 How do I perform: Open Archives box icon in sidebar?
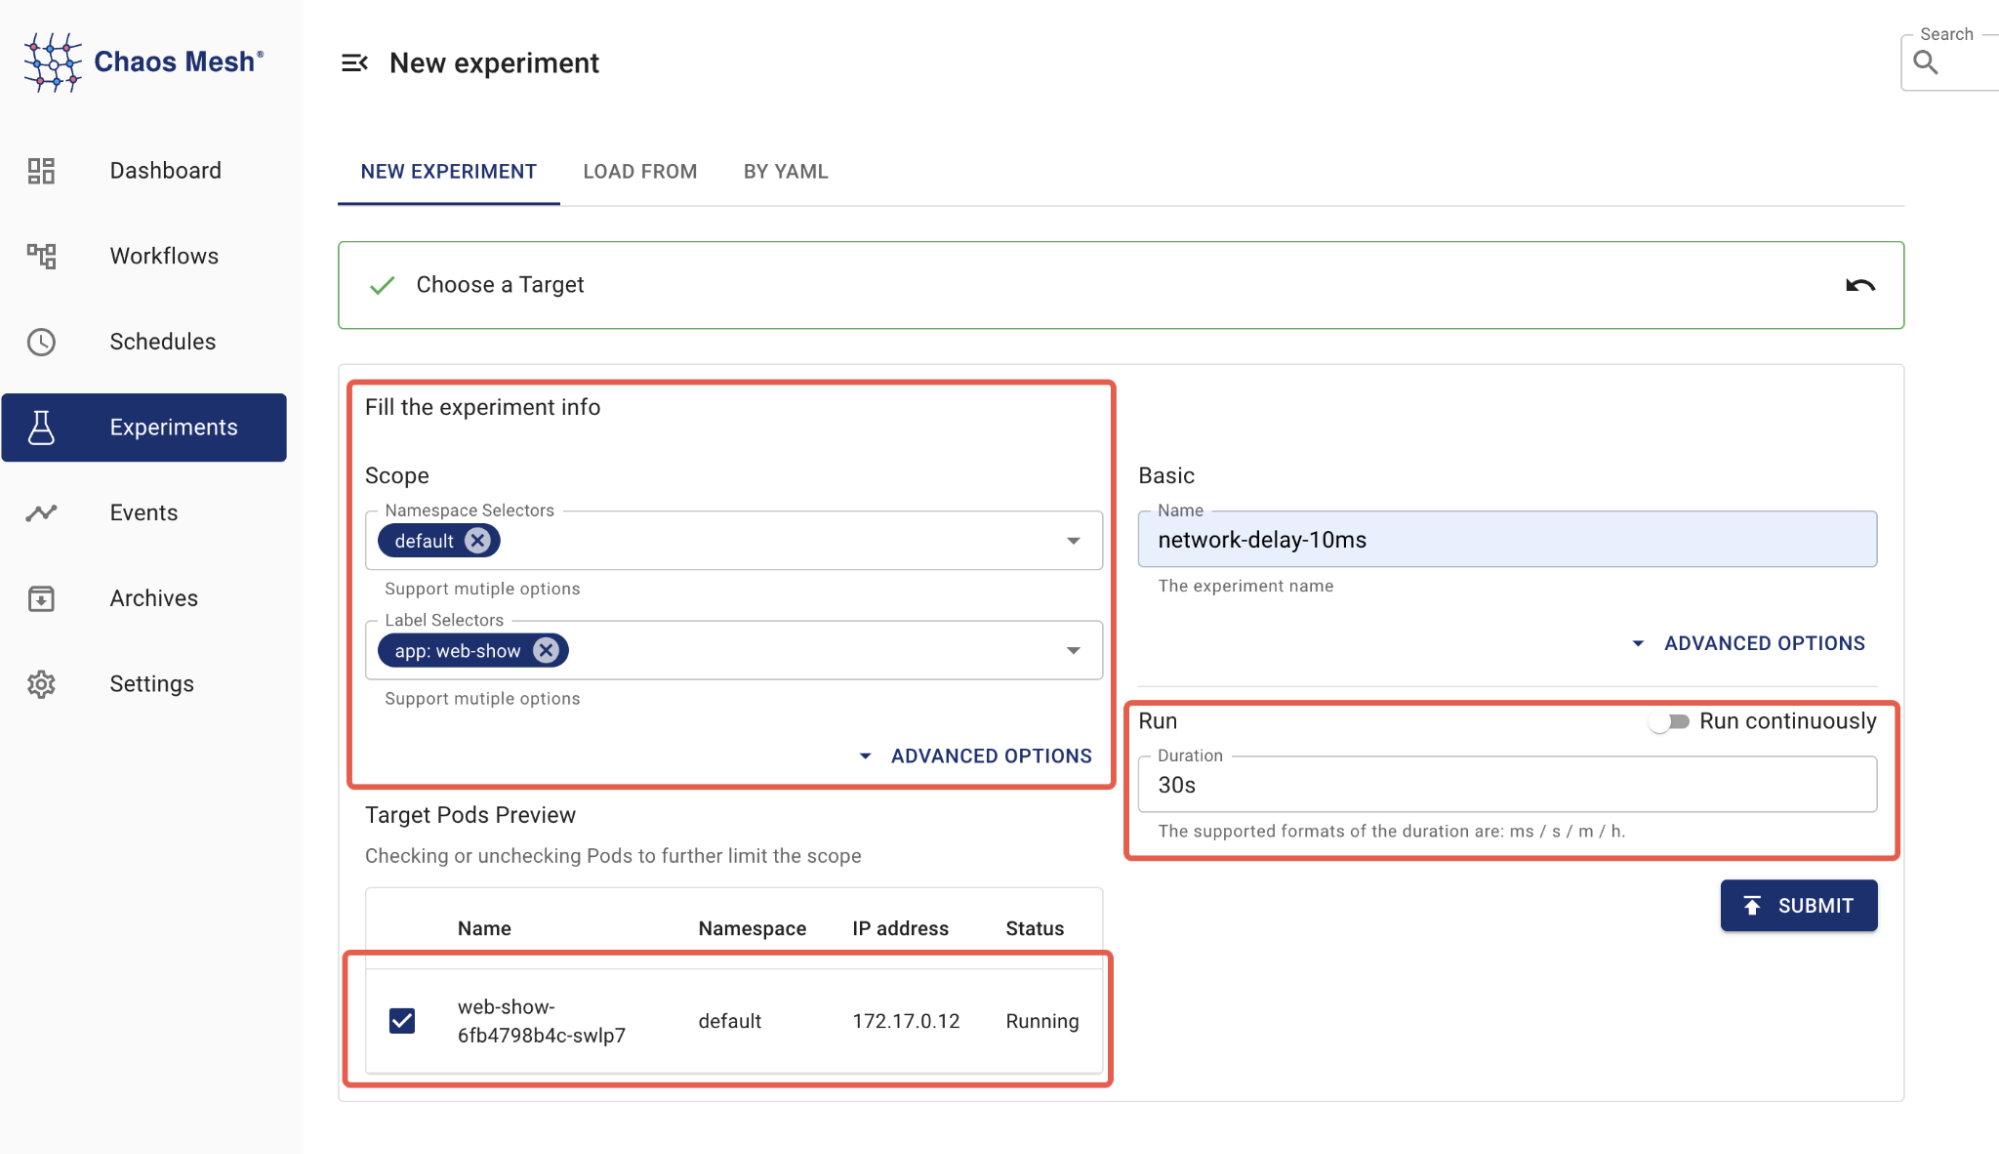tap(41, 599)
